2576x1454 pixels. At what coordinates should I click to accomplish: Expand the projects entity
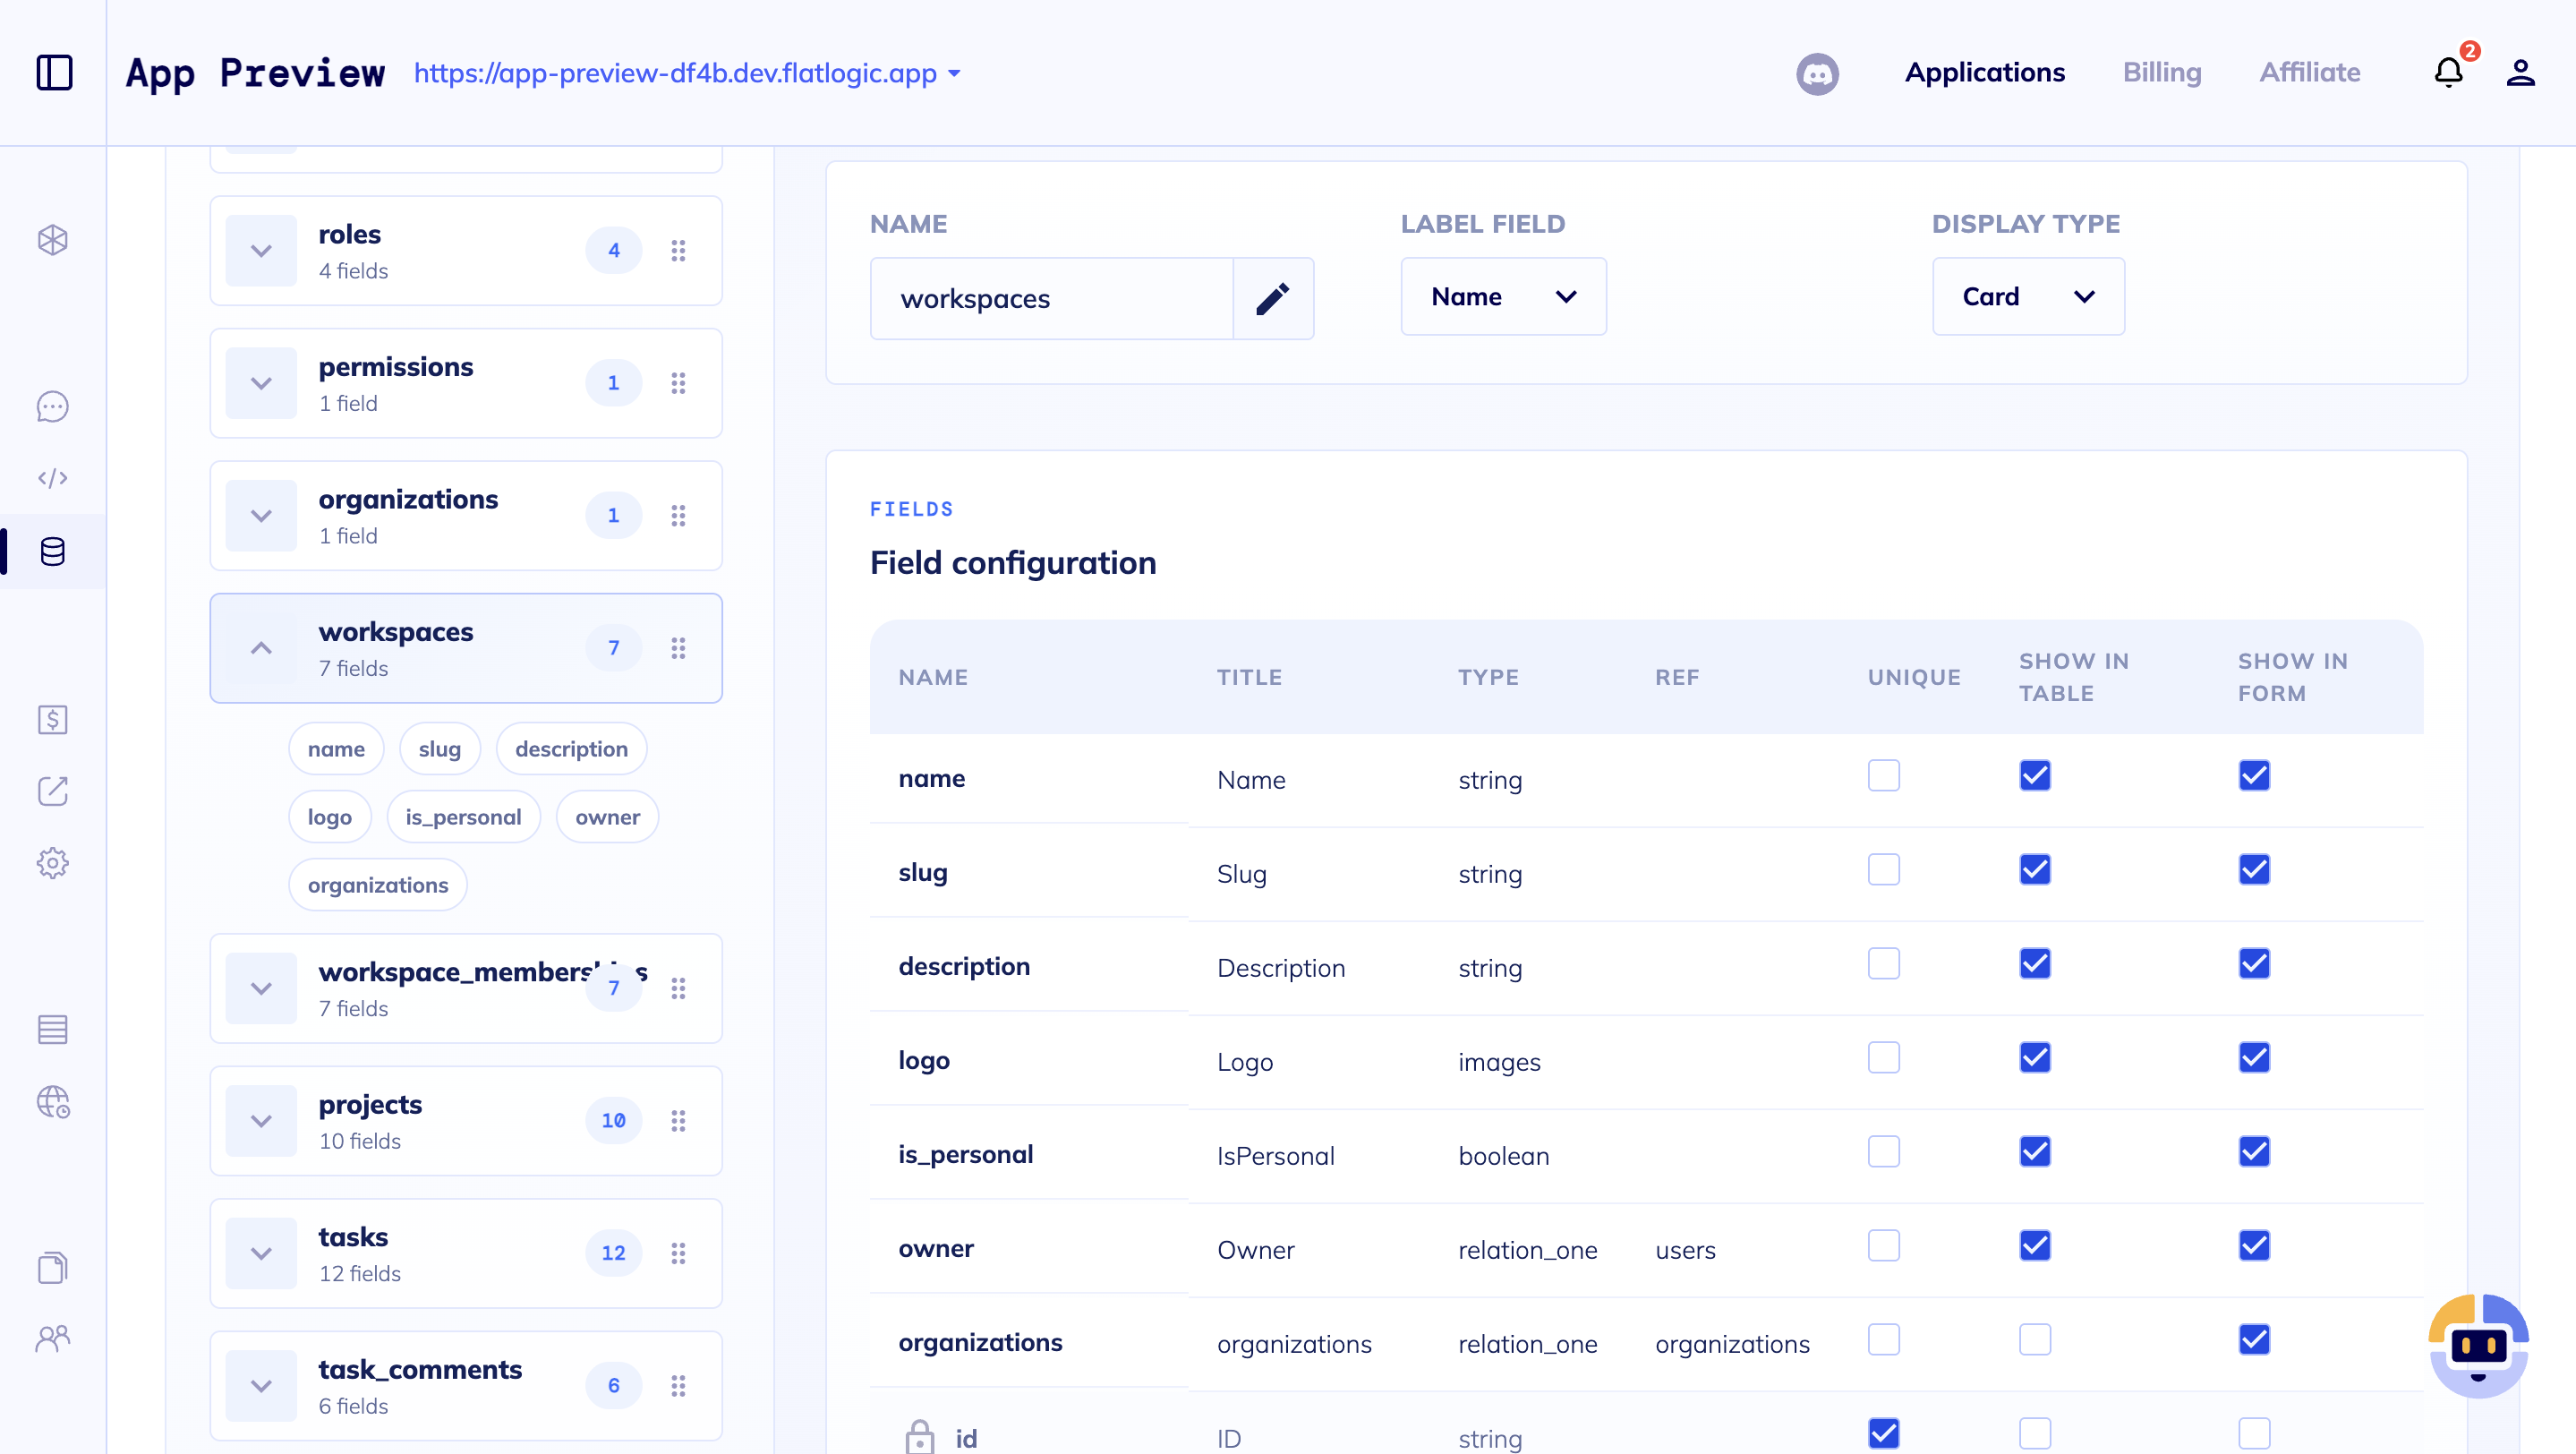[261, 1120]
